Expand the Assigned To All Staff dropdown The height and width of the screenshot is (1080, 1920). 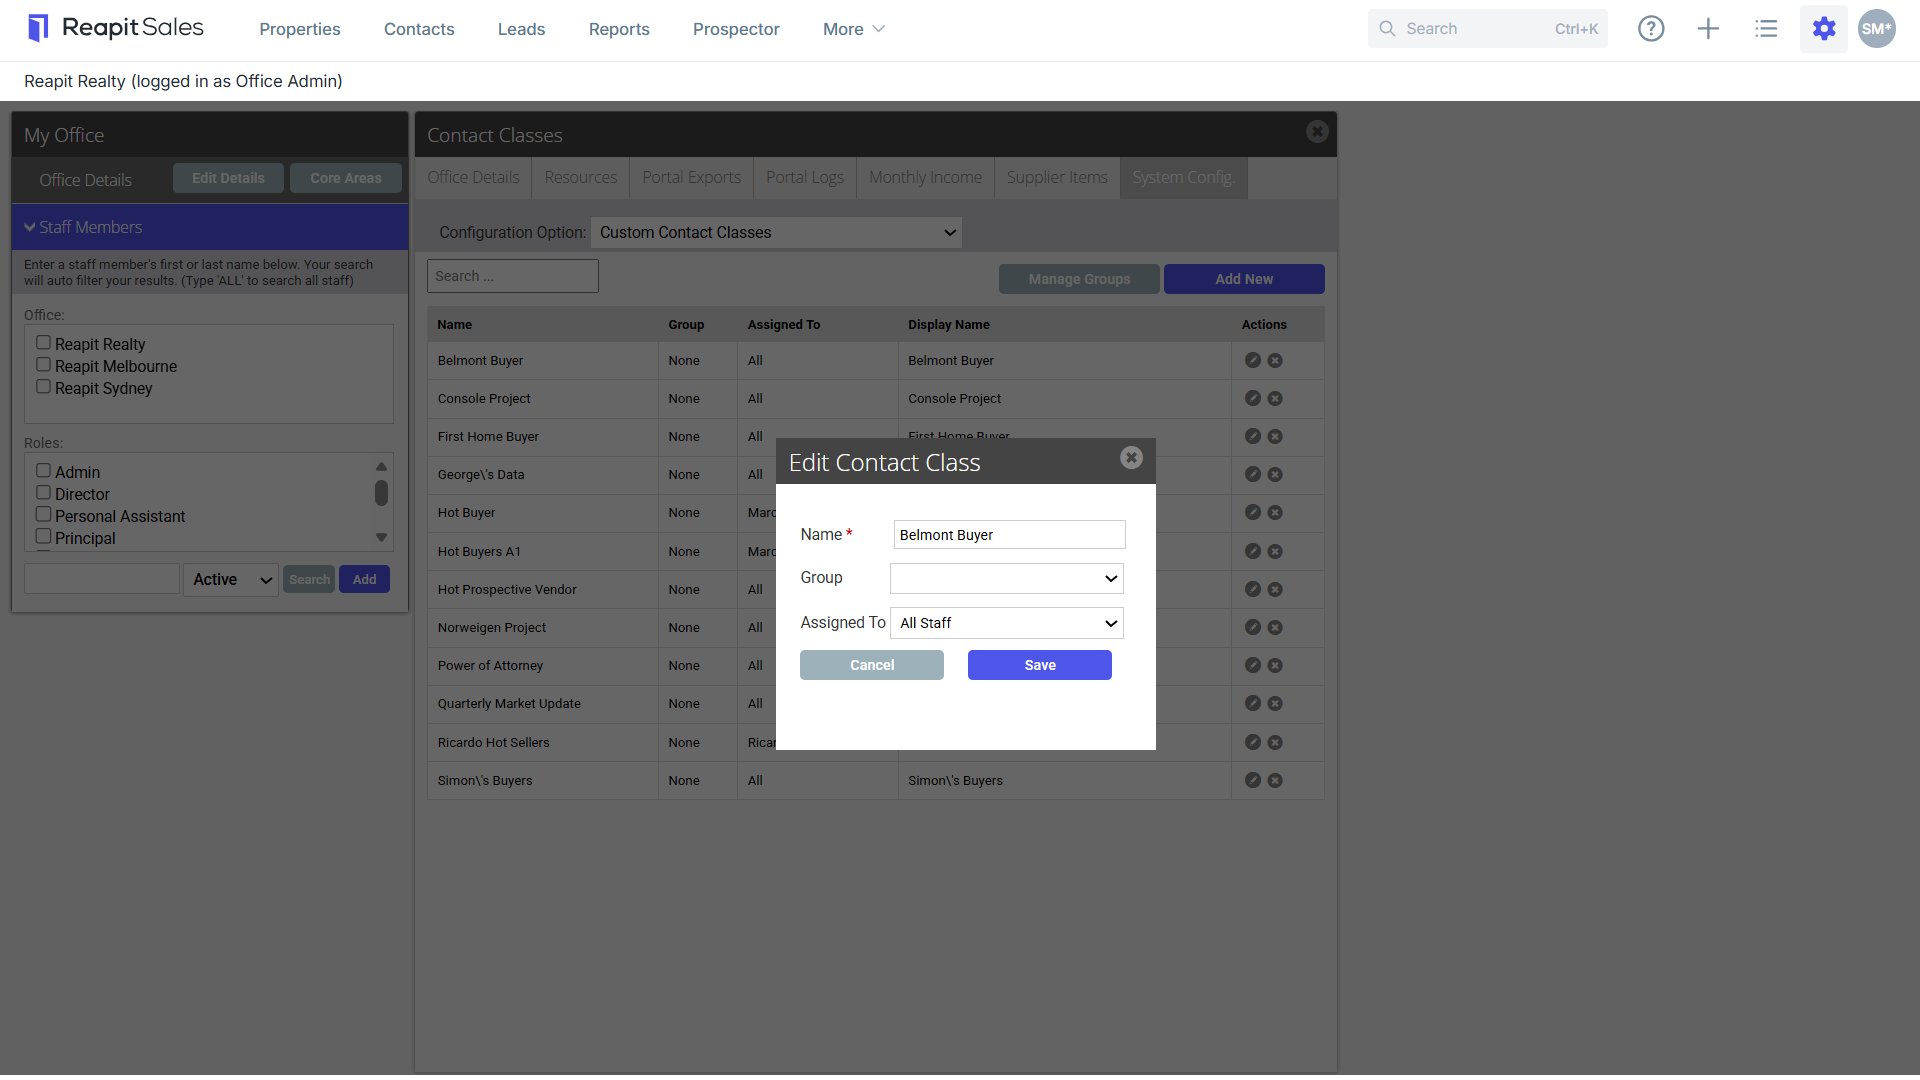(x=1007, y=623)
